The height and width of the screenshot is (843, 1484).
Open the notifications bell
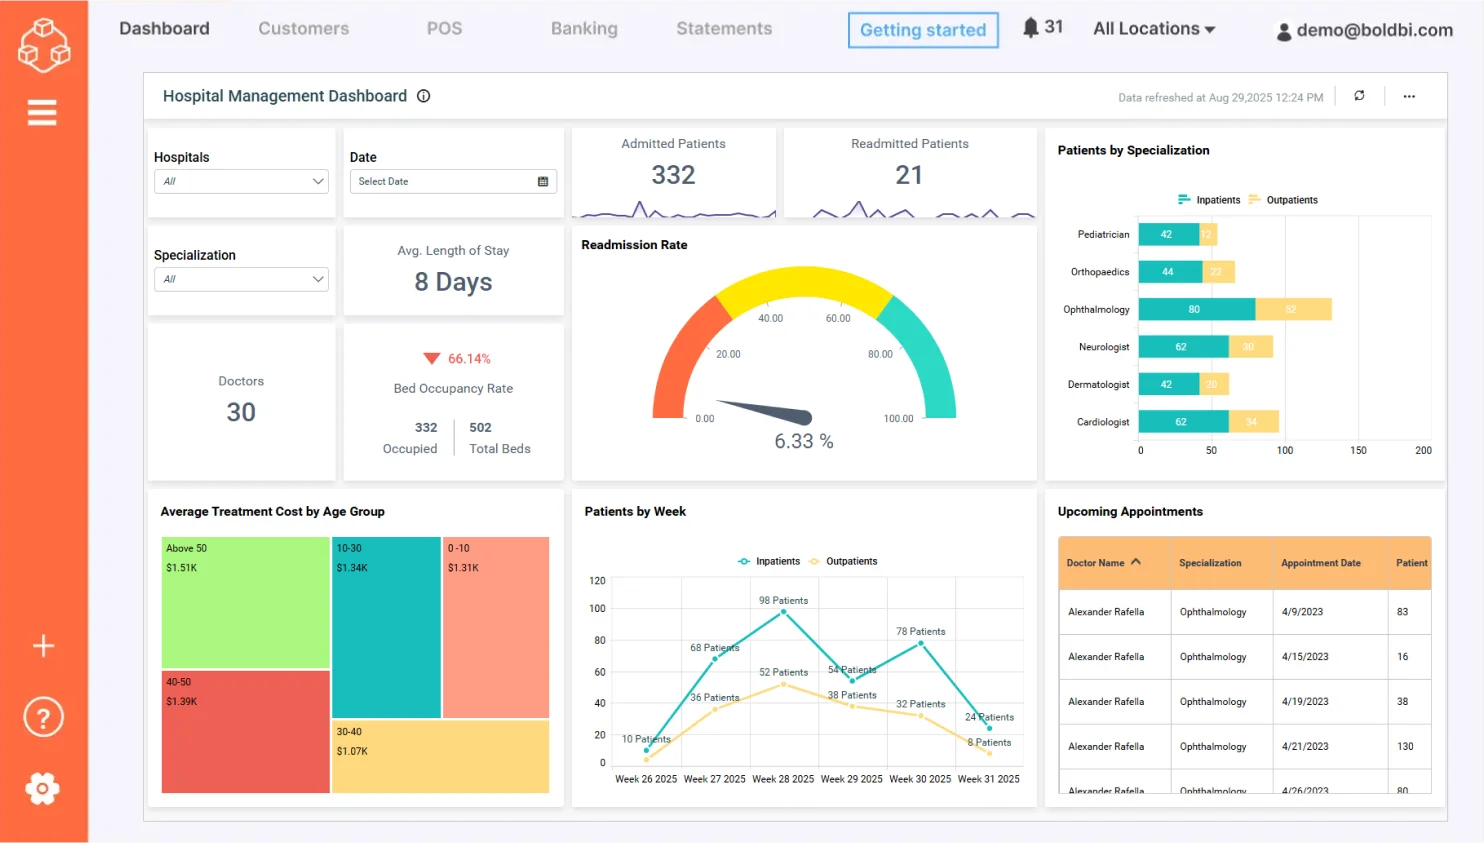pyautogui.click(x=1030, y=28)
